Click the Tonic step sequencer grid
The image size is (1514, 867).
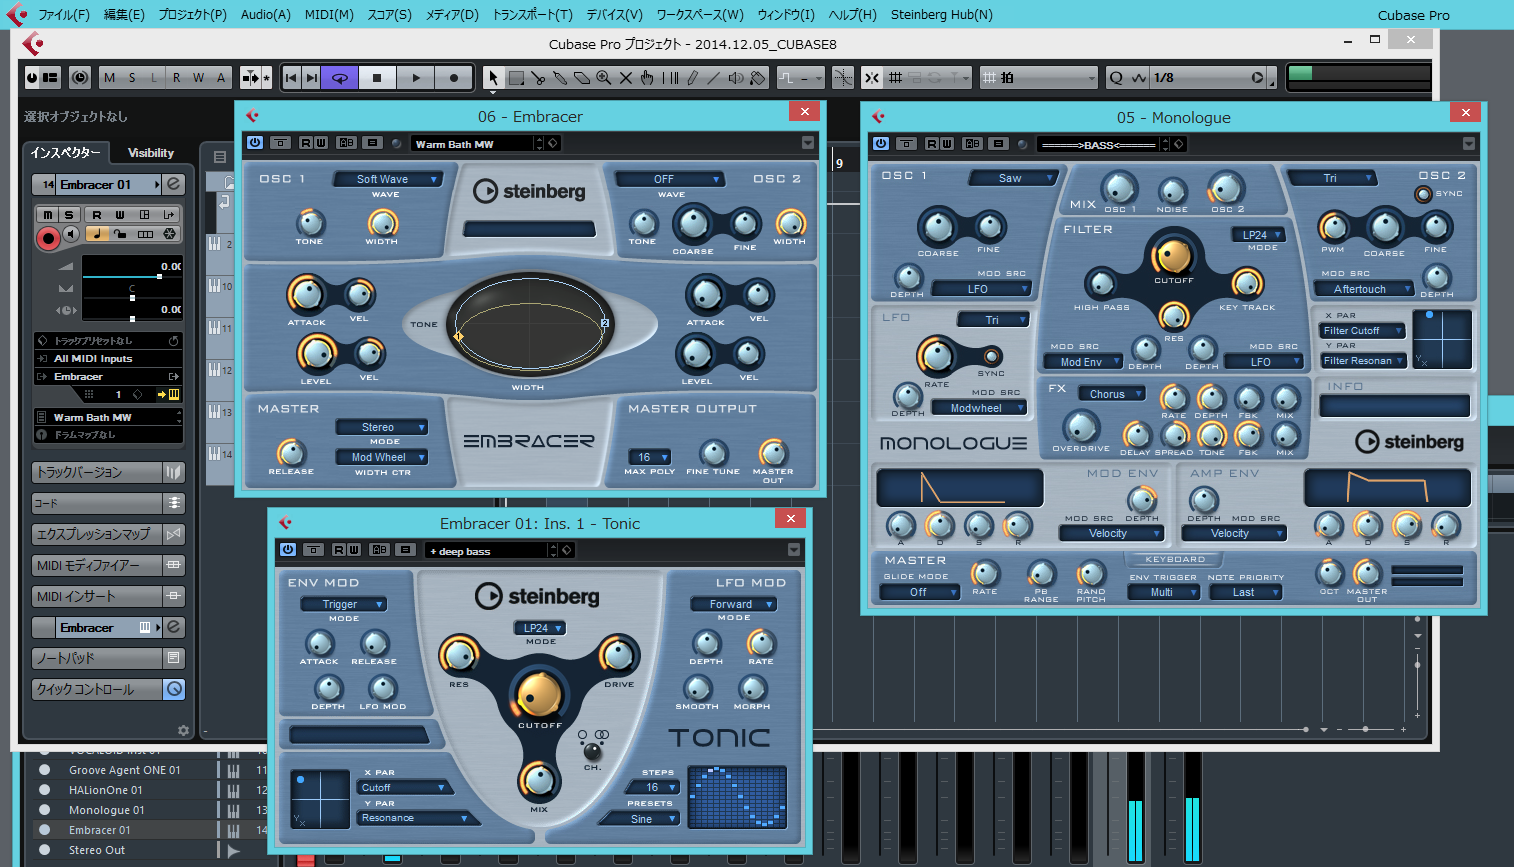tap(737, 797)
